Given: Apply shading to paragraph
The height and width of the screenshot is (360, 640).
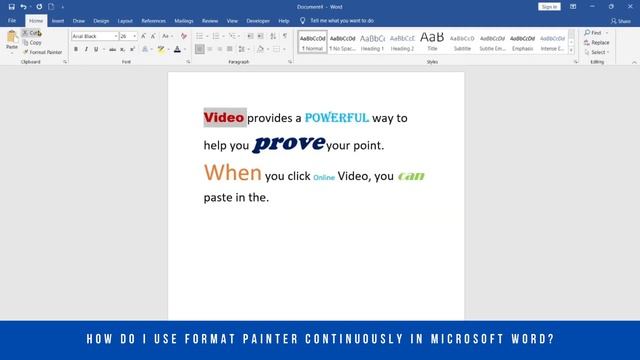Looking at the screenshot, I should 260,49.
